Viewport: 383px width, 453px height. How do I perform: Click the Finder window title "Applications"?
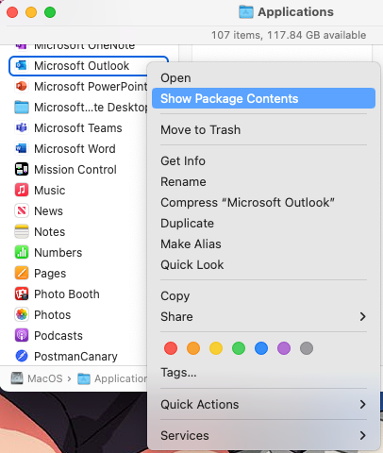(296, 12)
